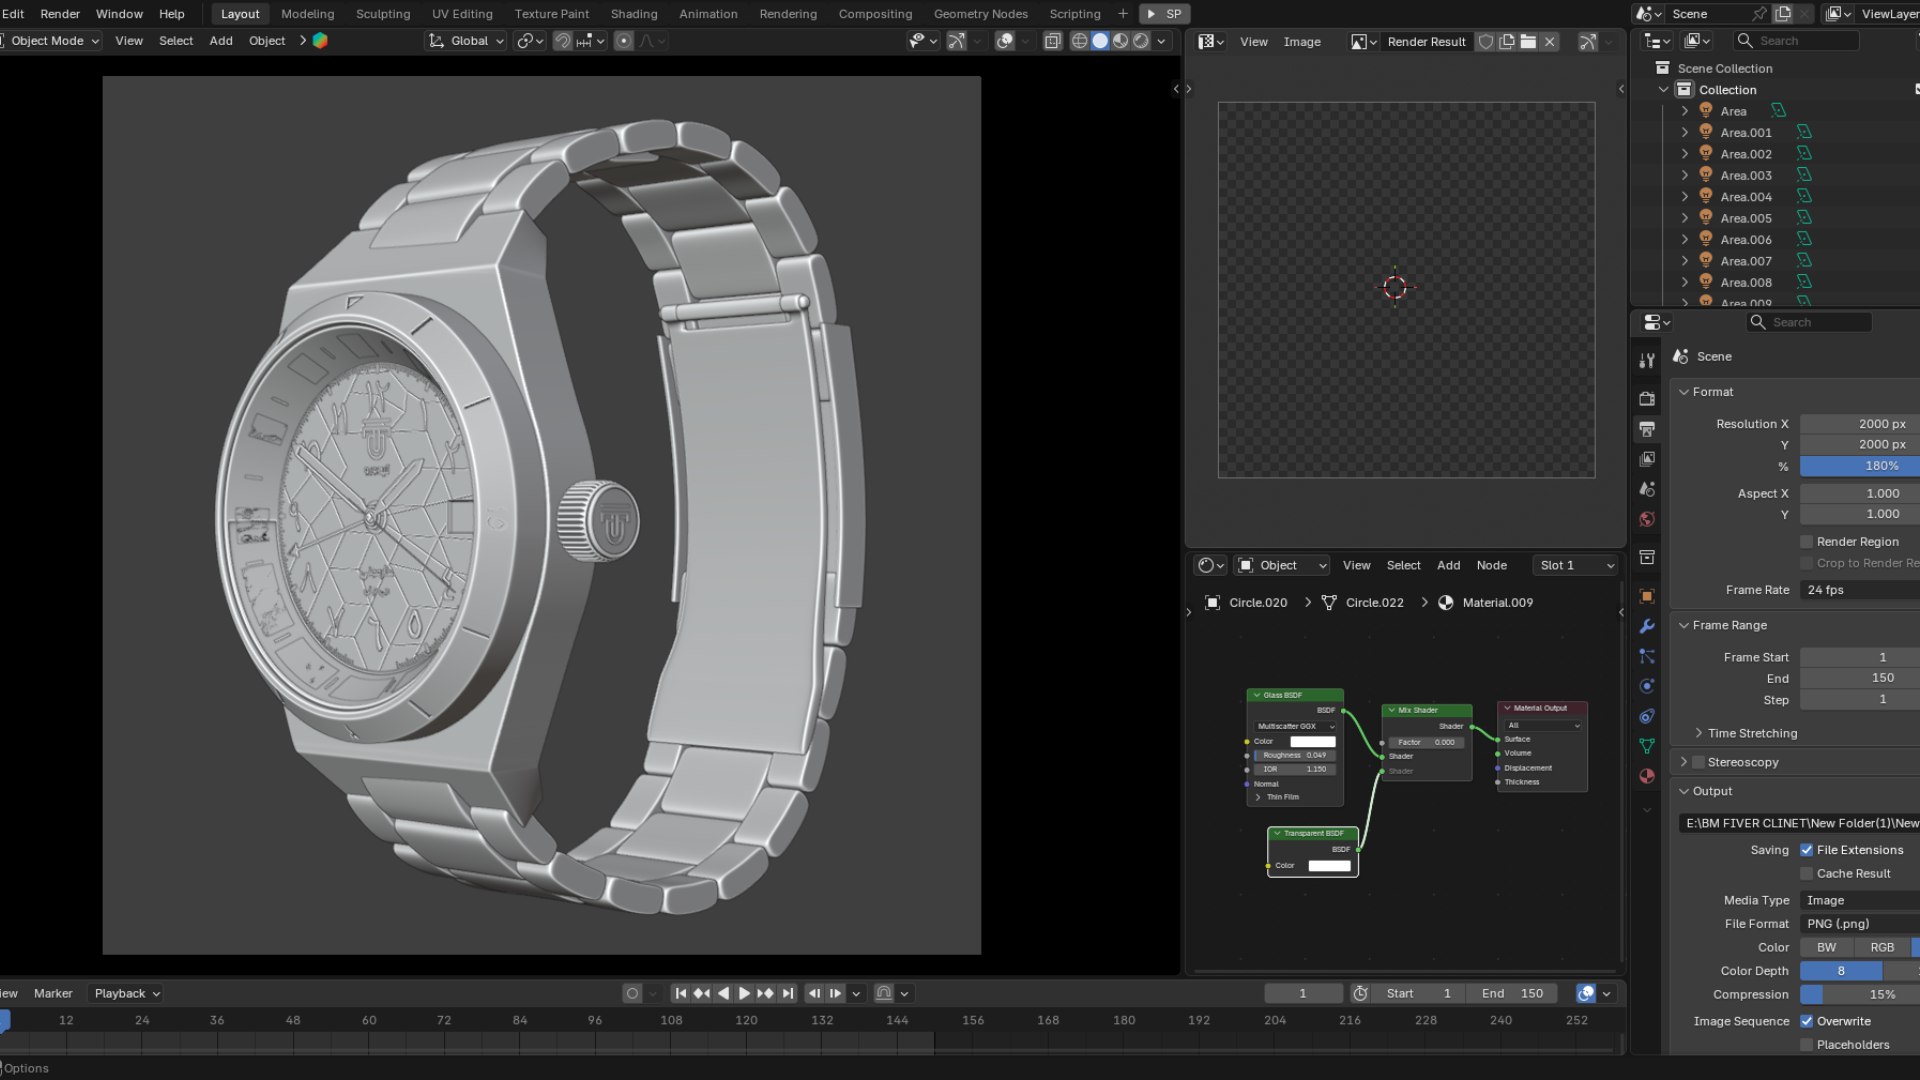Open the View Layer properties tab

pyautogui.click(x=1647, y=459)
